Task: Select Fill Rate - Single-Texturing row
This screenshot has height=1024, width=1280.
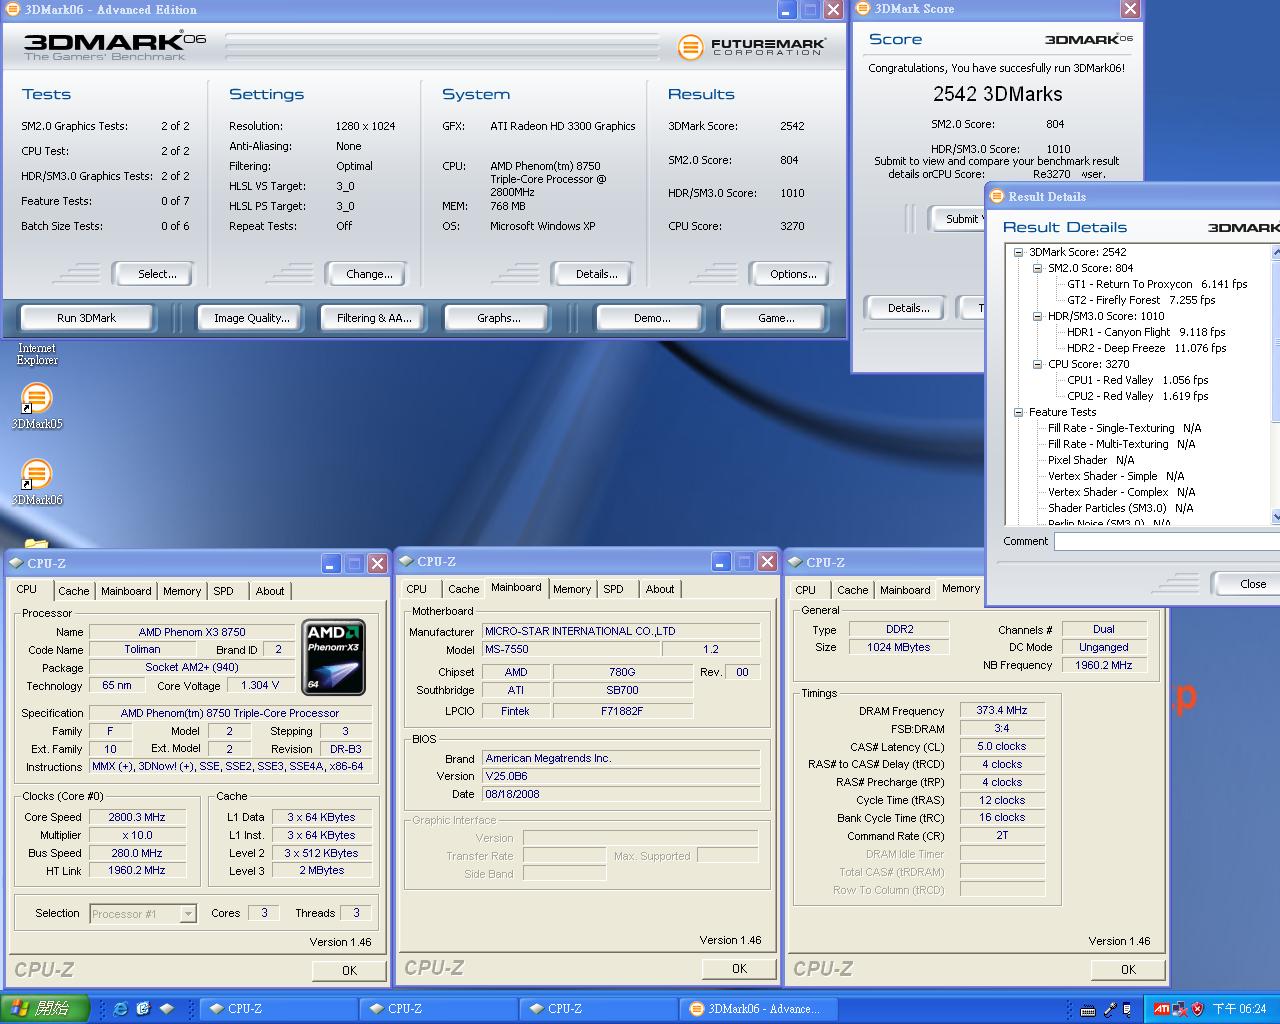Action: tap(1124, 428)
